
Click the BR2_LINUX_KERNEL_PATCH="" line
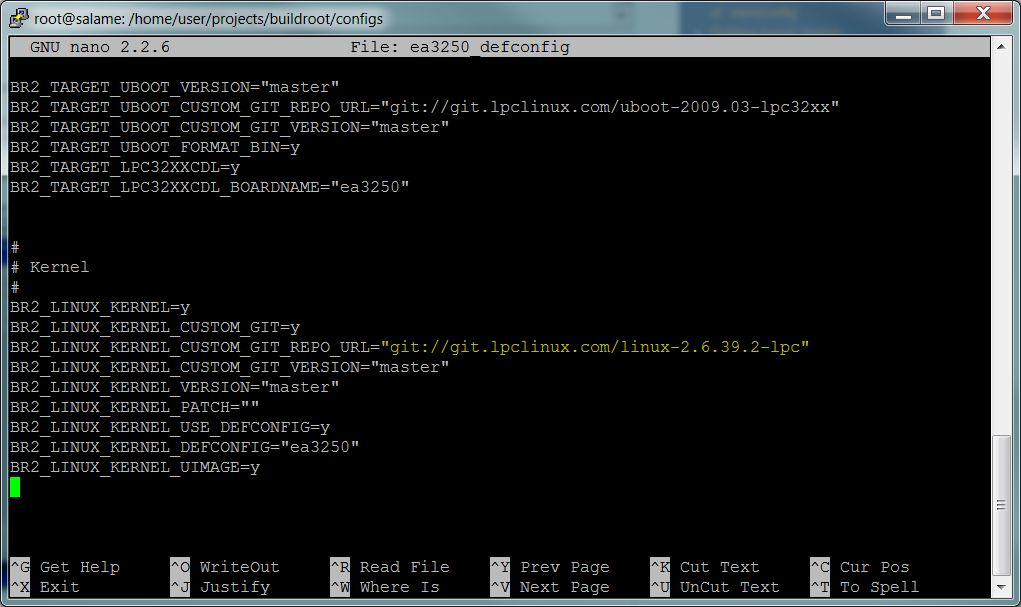(135, 407)
